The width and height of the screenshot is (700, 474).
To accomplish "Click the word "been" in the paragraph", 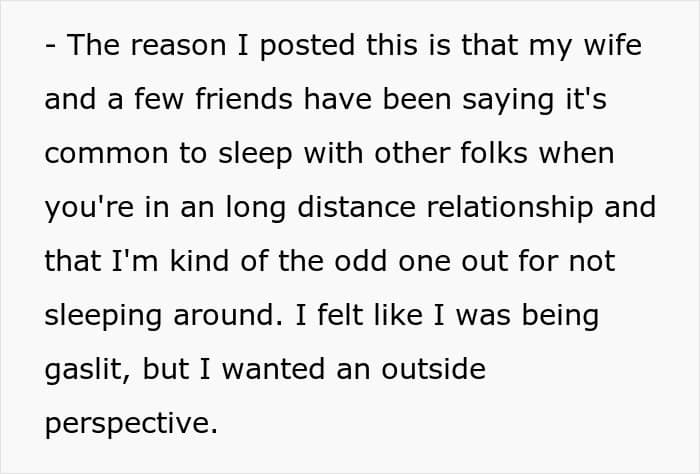I will point(417,98).
